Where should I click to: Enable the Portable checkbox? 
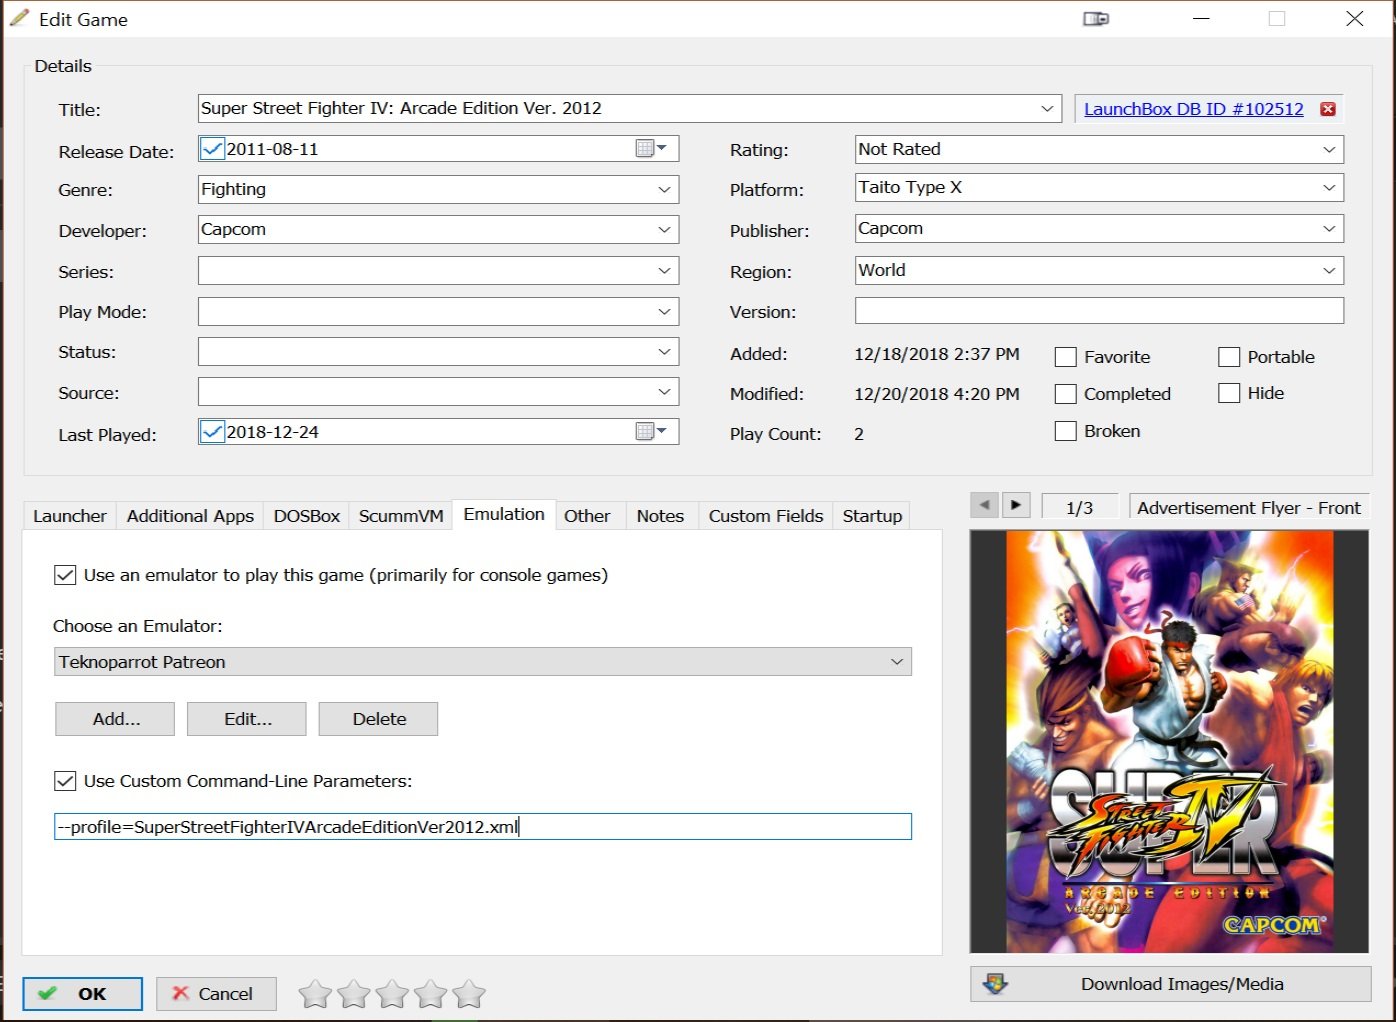click(1229, 357)
